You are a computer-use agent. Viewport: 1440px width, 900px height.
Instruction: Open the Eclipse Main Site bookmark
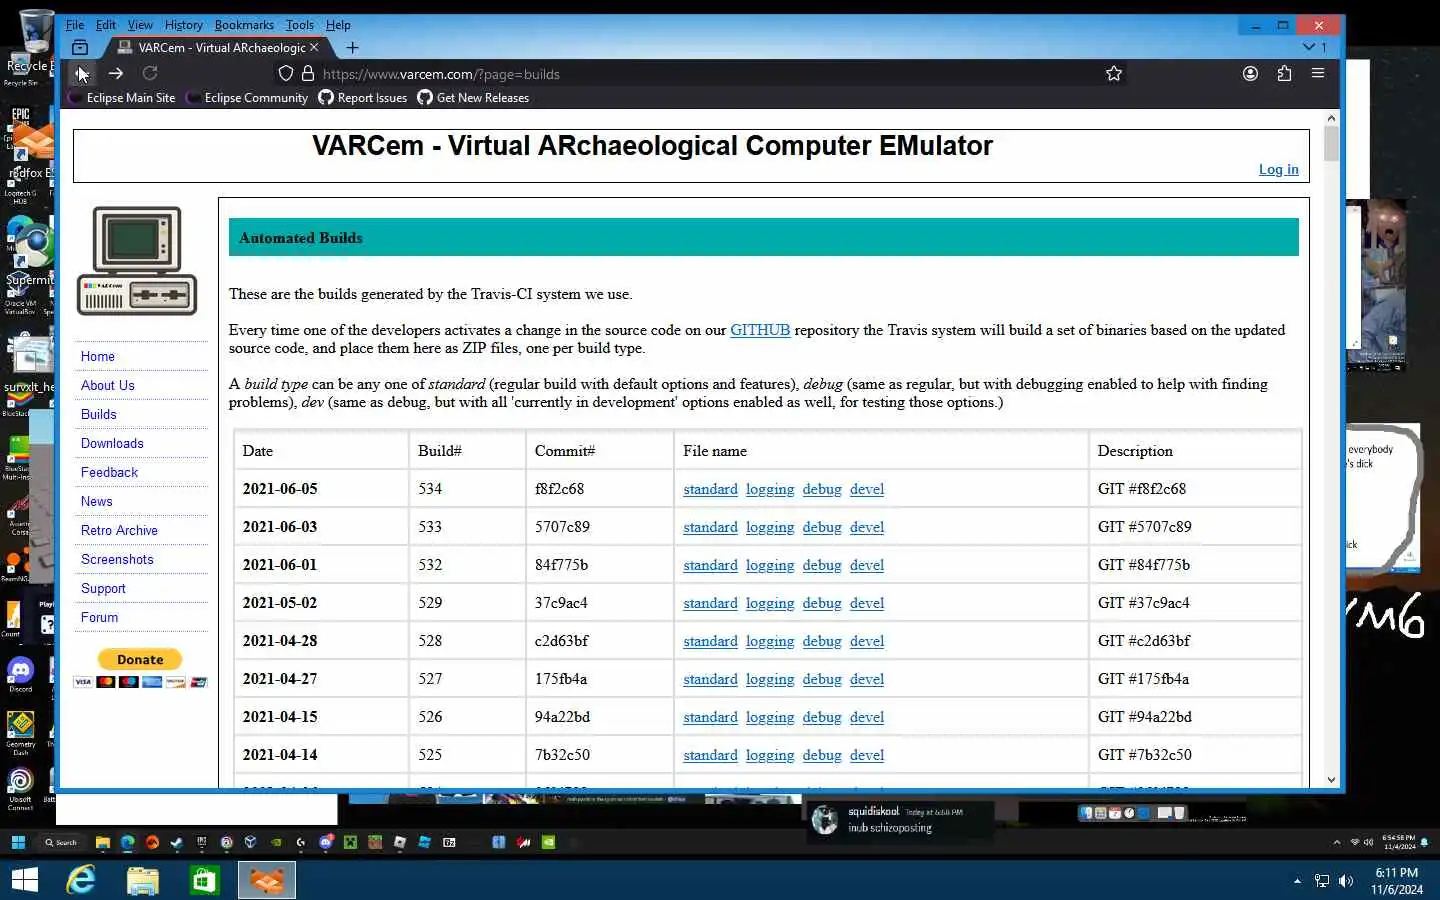pyautogui.click(x=123, y=98)
